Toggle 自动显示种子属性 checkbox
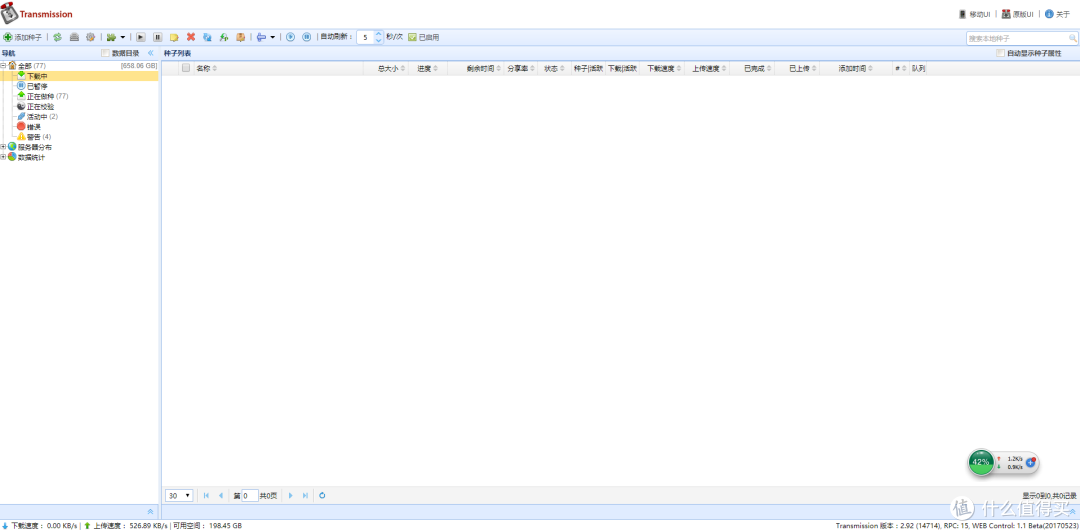Viewport: 1080px width, 531px height. (x=1000, y=53)
